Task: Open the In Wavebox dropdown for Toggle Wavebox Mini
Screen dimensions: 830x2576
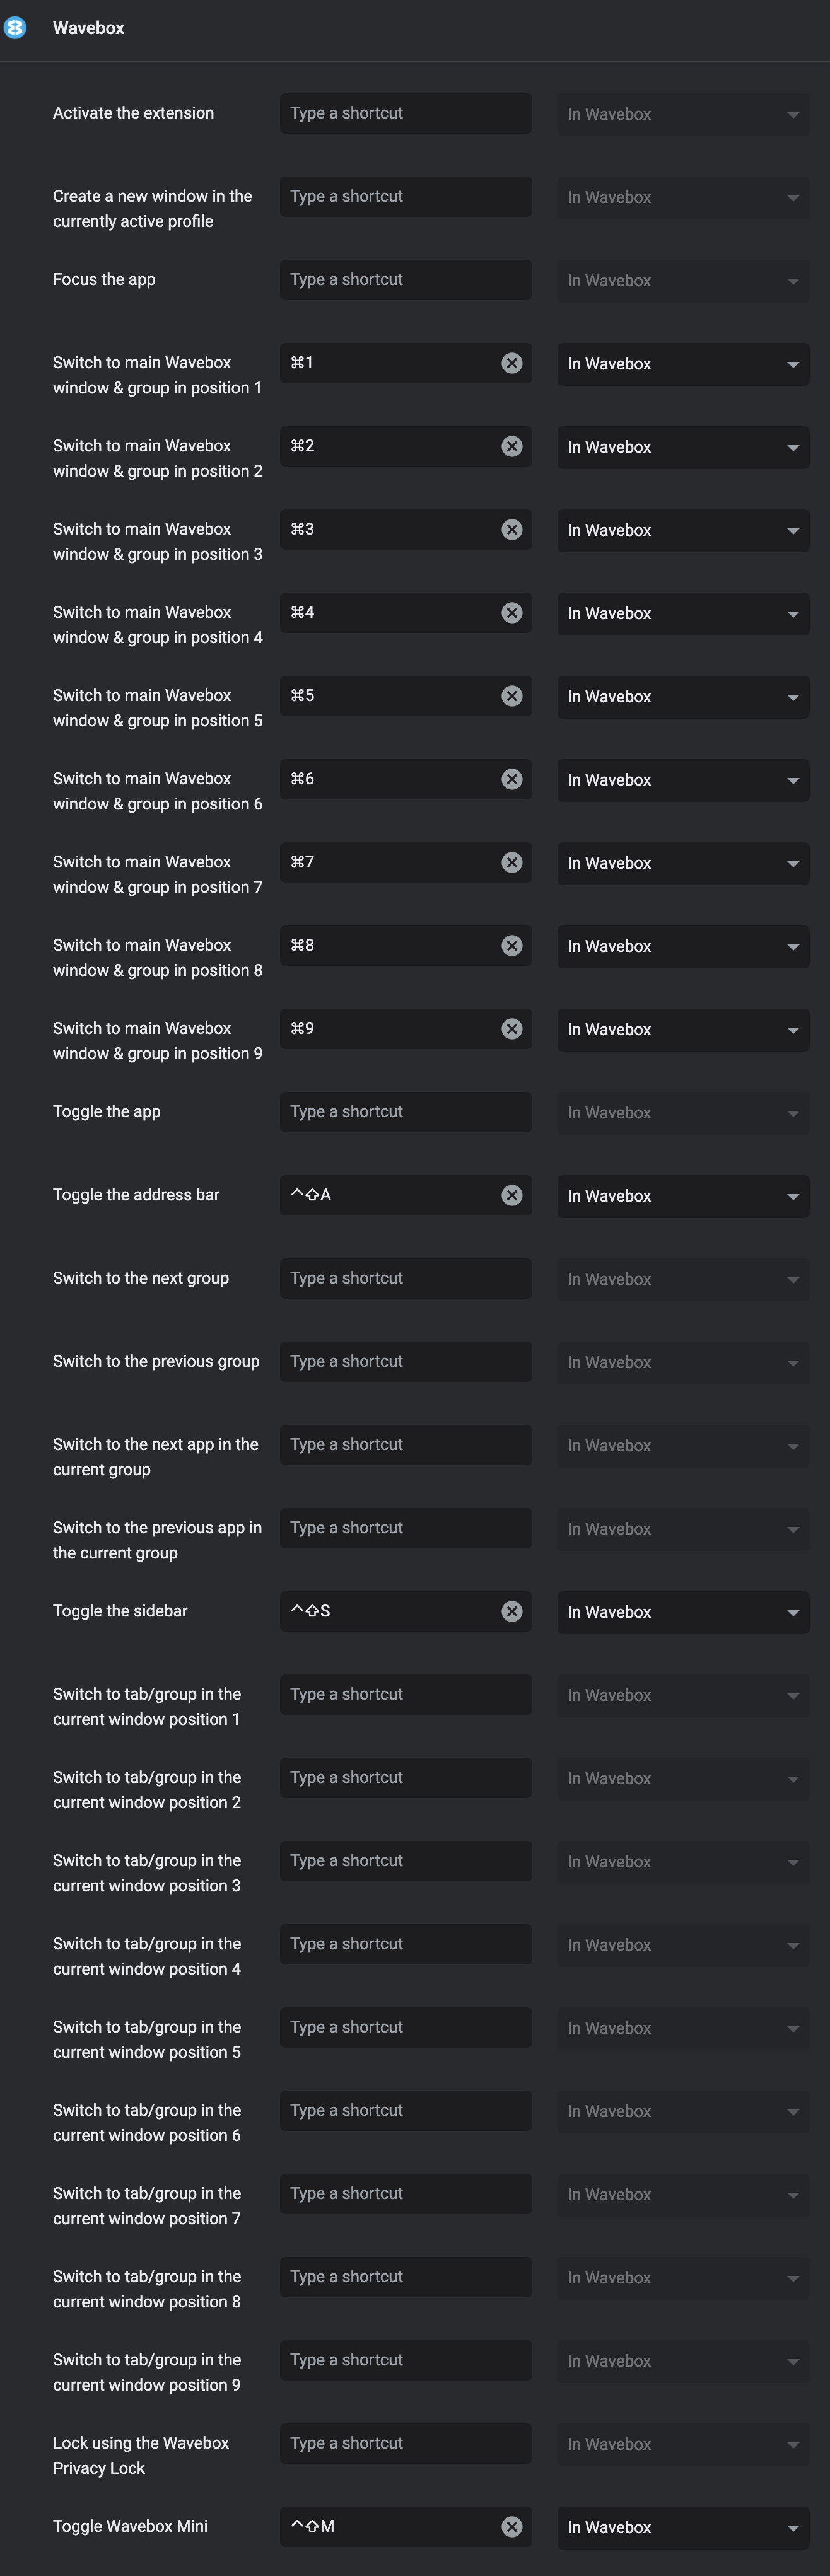Action: 683,2527
